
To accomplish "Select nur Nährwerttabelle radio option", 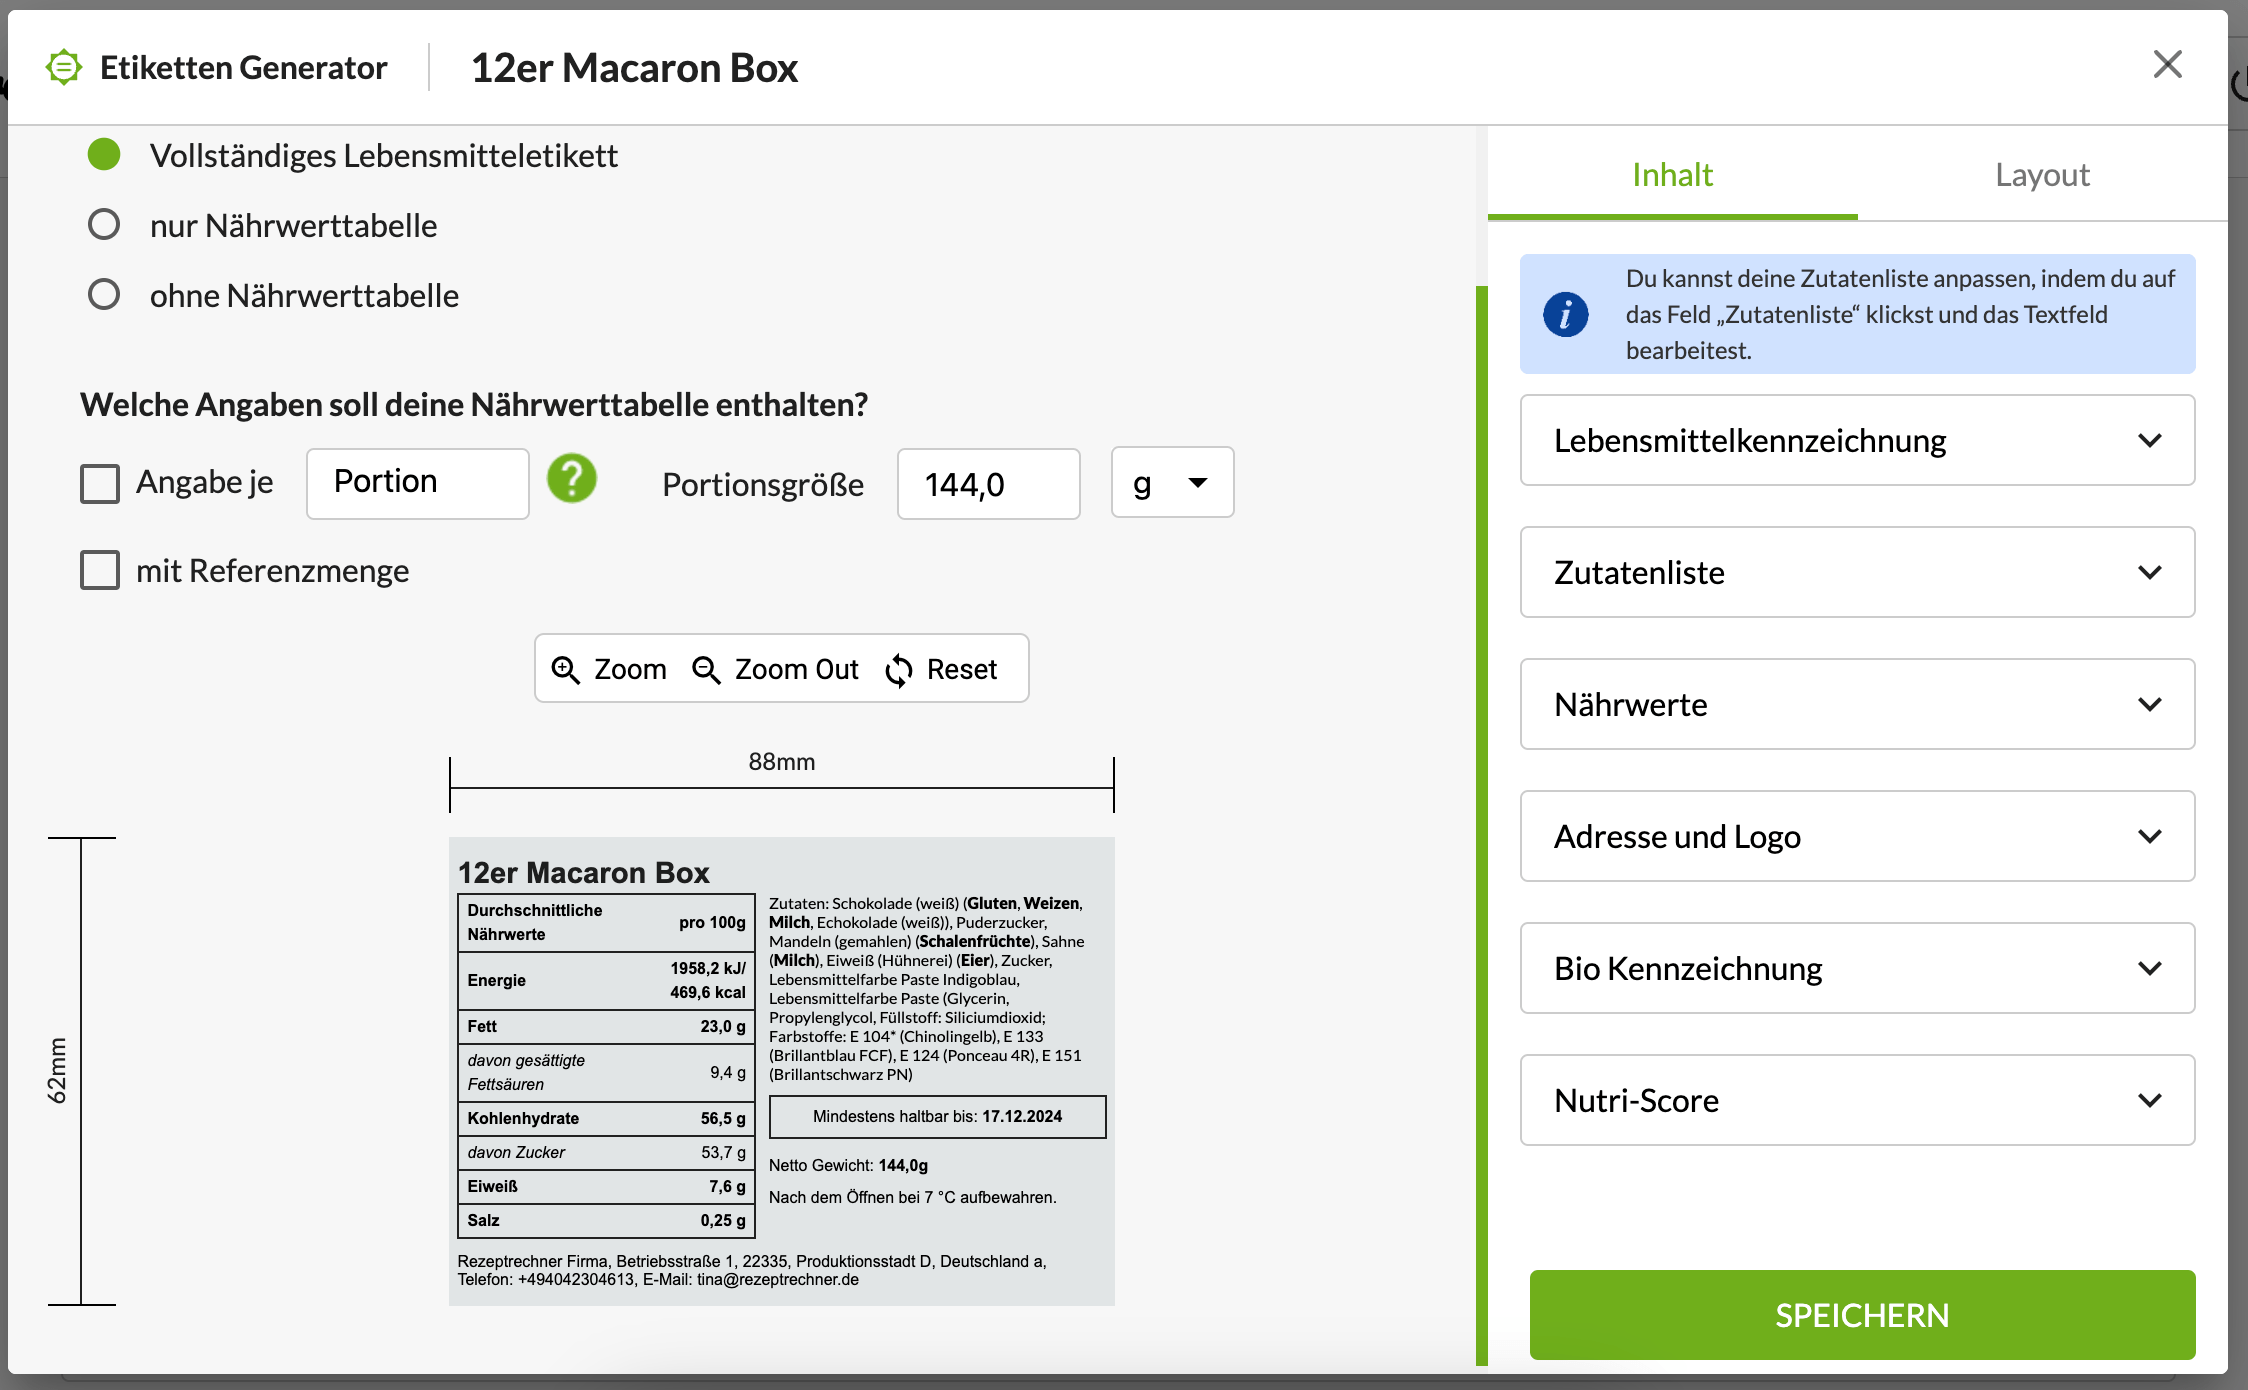I will [104, 225].
